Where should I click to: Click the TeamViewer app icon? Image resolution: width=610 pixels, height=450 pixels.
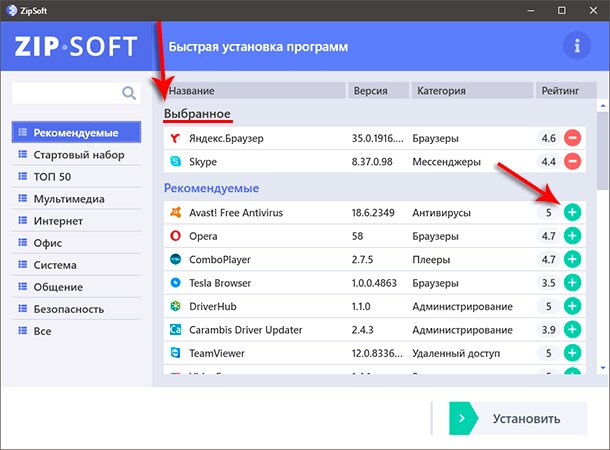(175, 353)
